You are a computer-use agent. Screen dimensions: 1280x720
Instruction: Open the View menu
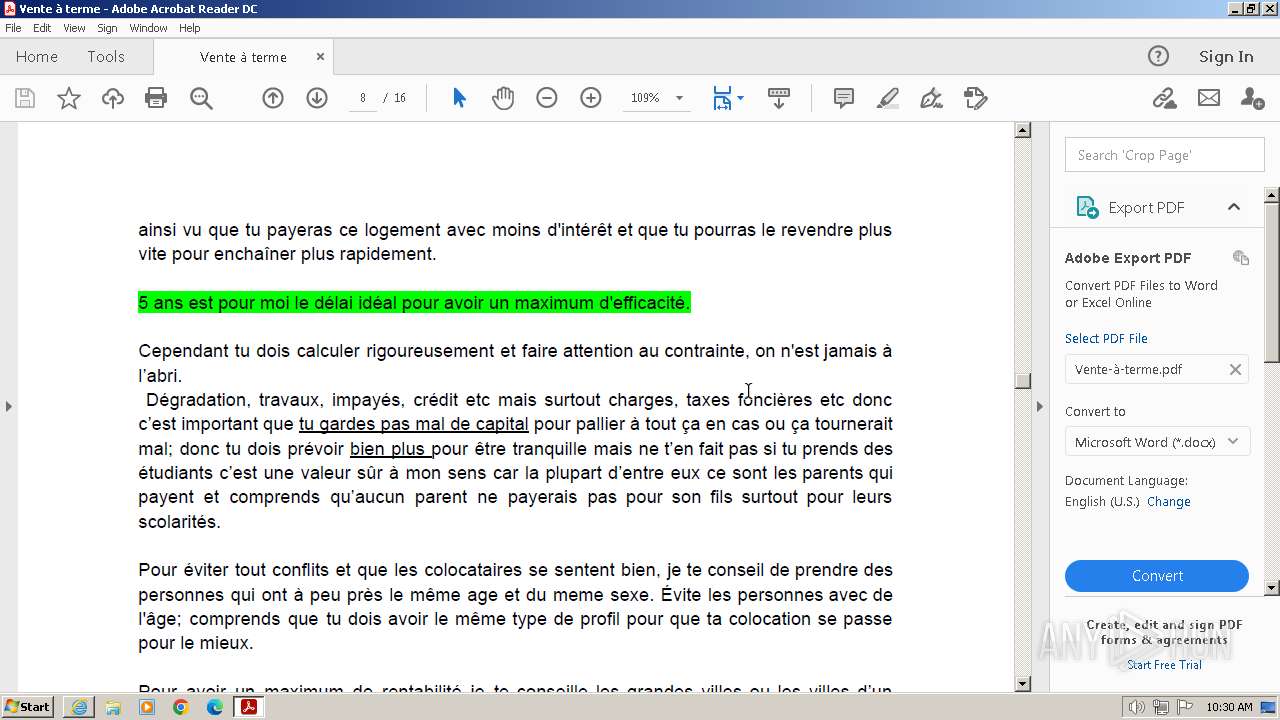(74, 28)
